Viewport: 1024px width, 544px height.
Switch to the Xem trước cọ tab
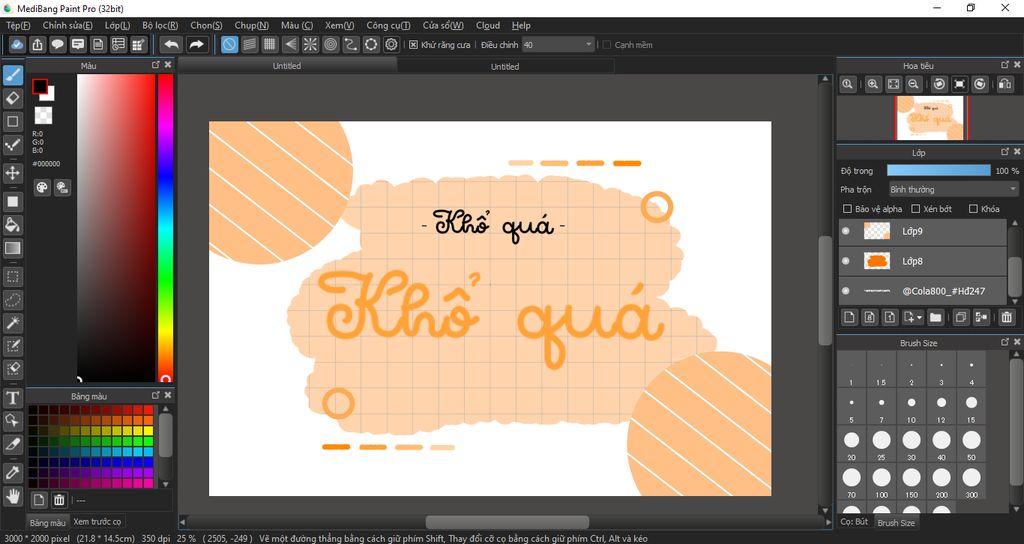(x=97, y=522)
